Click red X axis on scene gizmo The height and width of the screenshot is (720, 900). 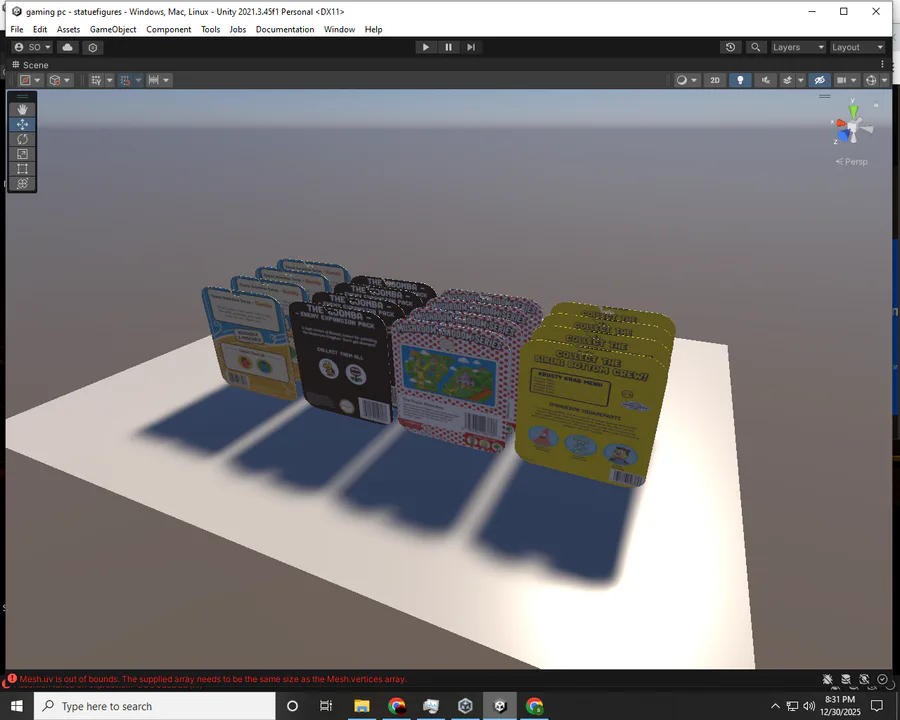click(840, 123)
